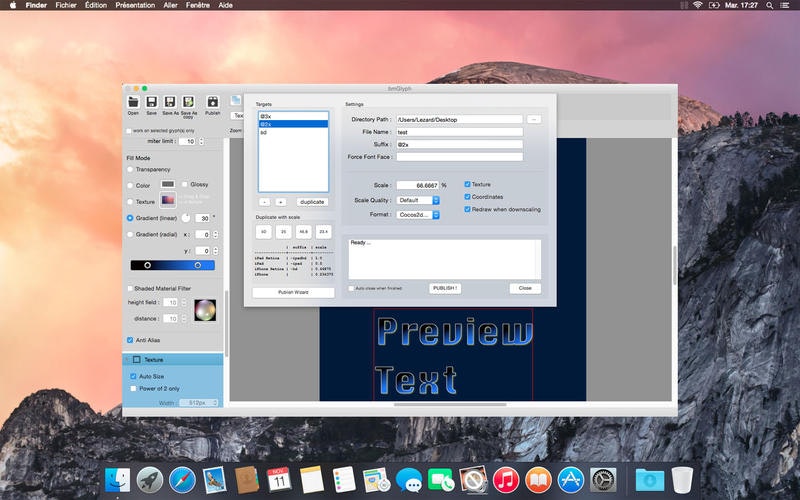Click the PUBLISH ! button
The width and height of the screenshot is (800, 500).
pos(444,288)
